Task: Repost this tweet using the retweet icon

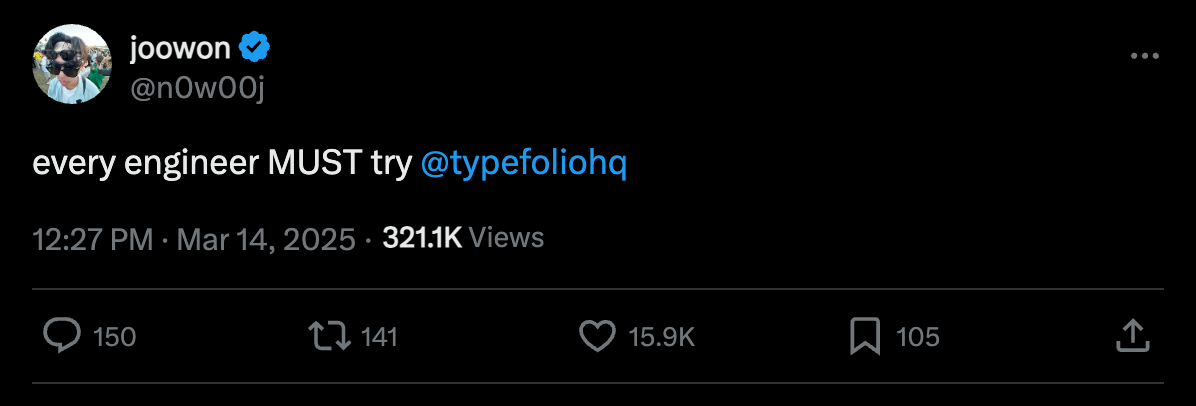Action: [330, 336]
